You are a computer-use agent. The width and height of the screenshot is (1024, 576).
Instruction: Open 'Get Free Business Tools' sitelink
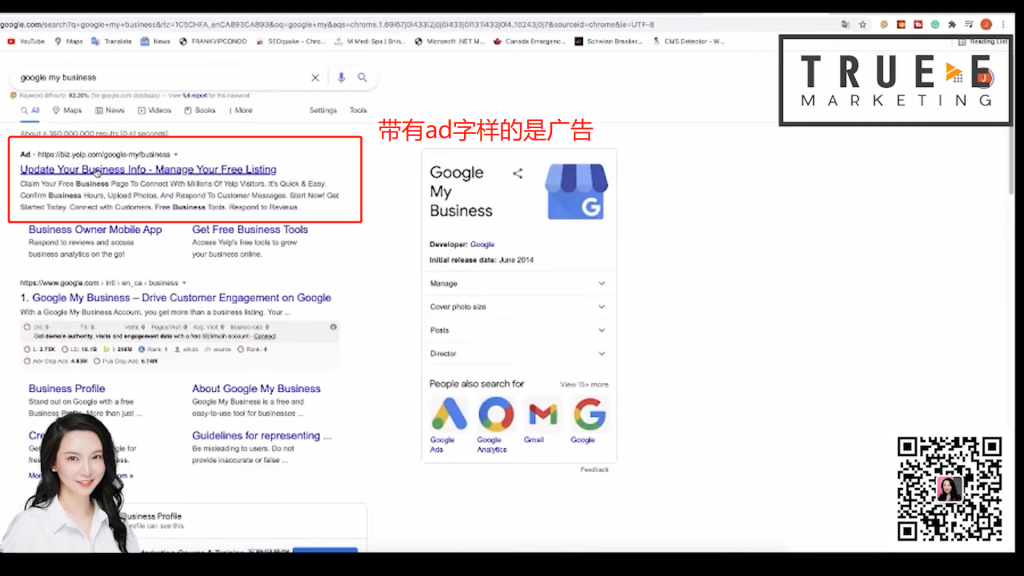(x=250, y=230)
